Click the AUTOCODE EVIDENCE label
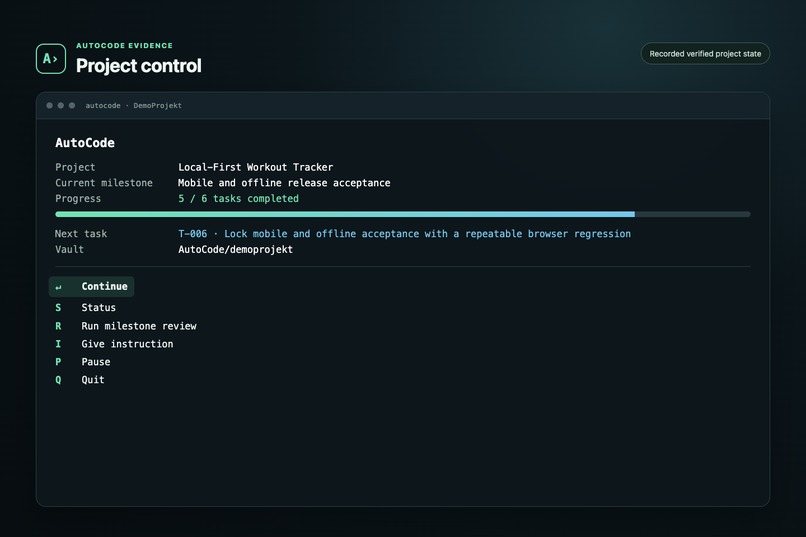 [x=124, y=46]
